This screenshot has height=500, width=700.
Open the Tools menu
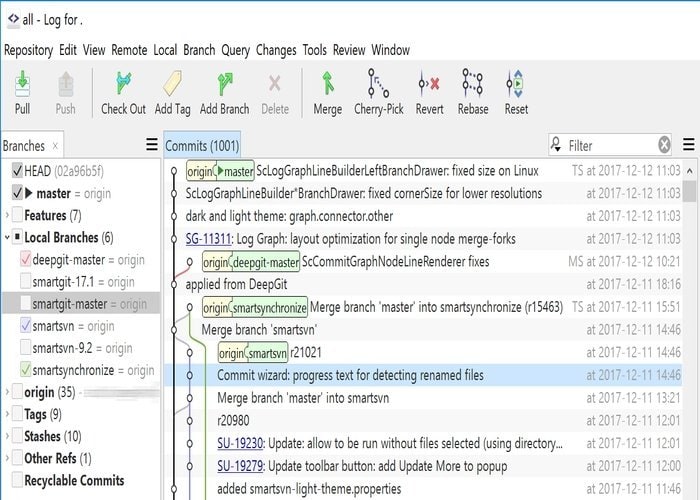tap(315, 50)
